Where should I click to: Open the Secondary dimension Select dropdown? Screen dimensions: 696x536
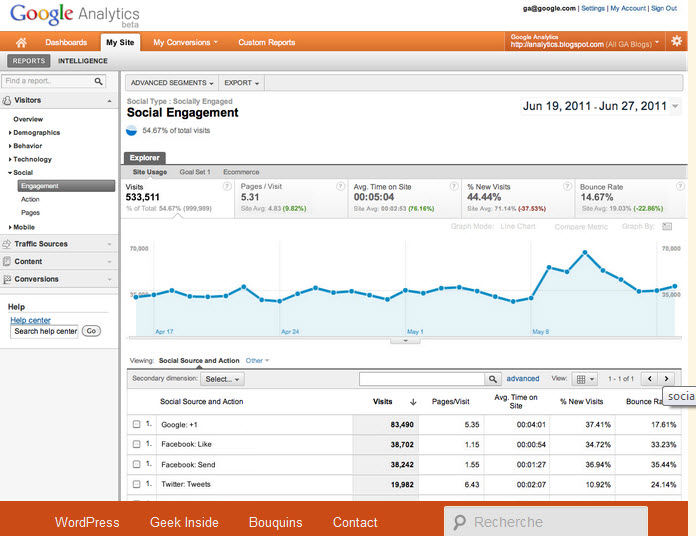(x=222, y=379)
